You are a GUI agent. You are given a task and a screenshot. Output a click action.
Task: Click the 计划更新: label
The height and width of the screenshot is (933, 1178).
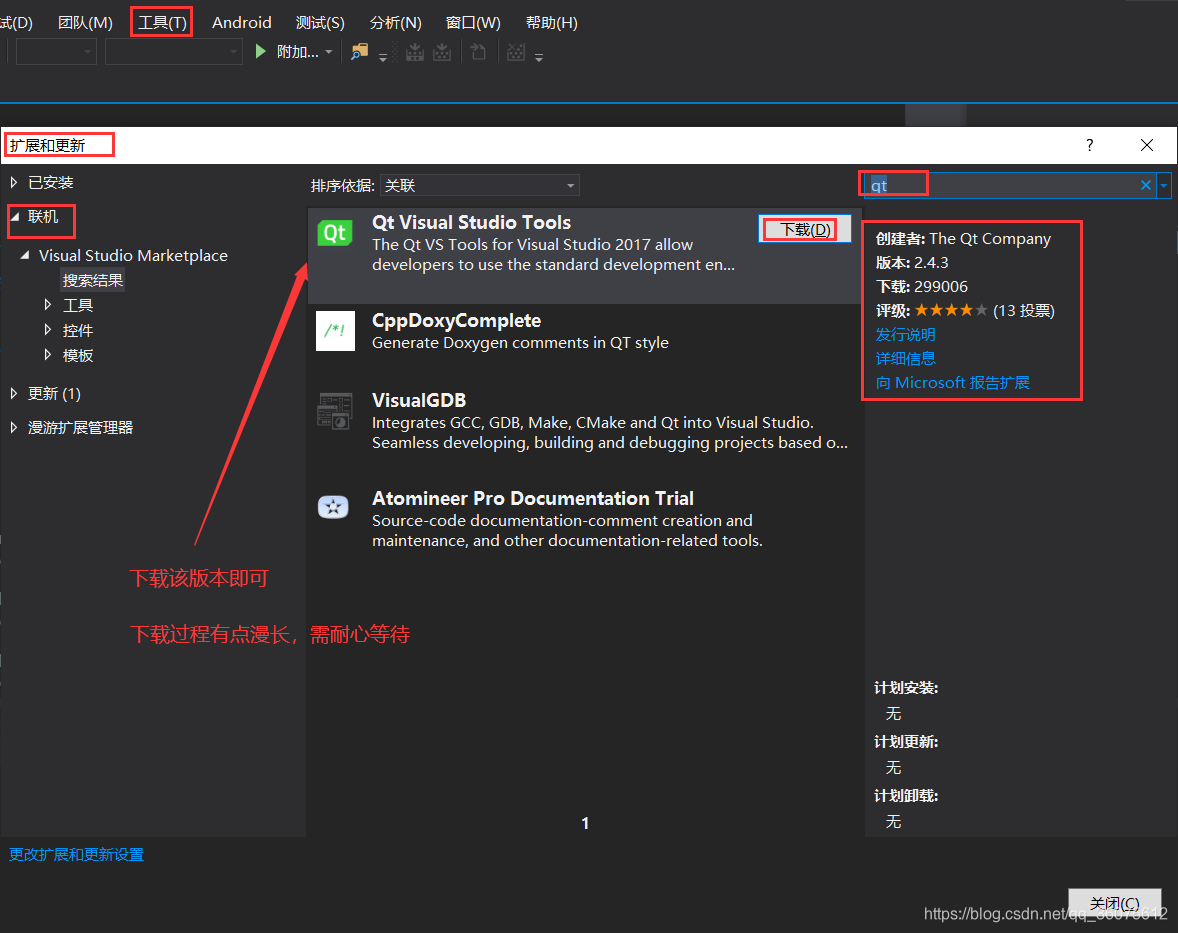pos(906,741)
